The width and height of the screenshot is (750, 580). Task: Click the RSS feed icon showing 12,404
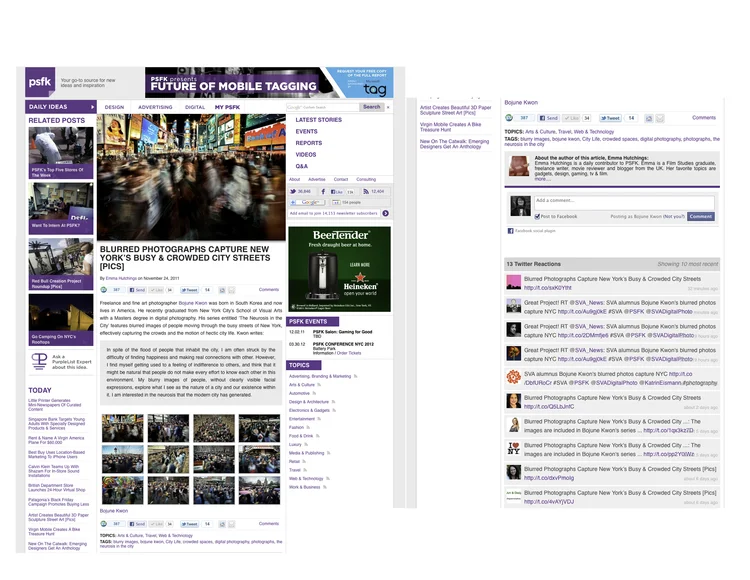click(366, 191)
